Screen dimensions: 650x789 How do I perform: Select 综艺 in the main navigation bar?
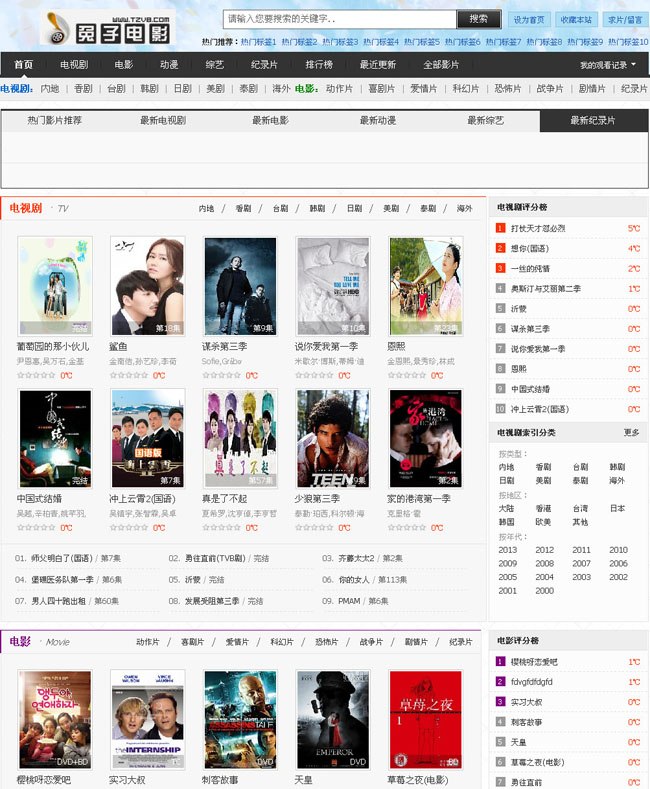tap(215, 64)
